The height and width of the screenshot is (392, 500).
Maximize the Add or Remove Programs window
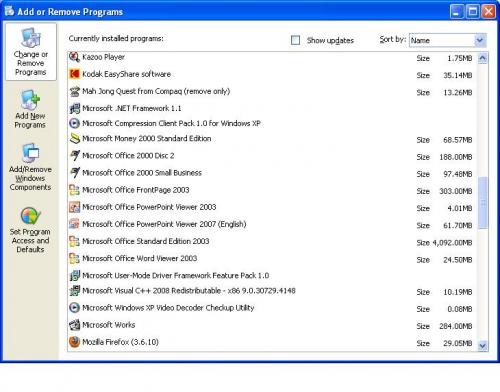(x=473, y=12)
